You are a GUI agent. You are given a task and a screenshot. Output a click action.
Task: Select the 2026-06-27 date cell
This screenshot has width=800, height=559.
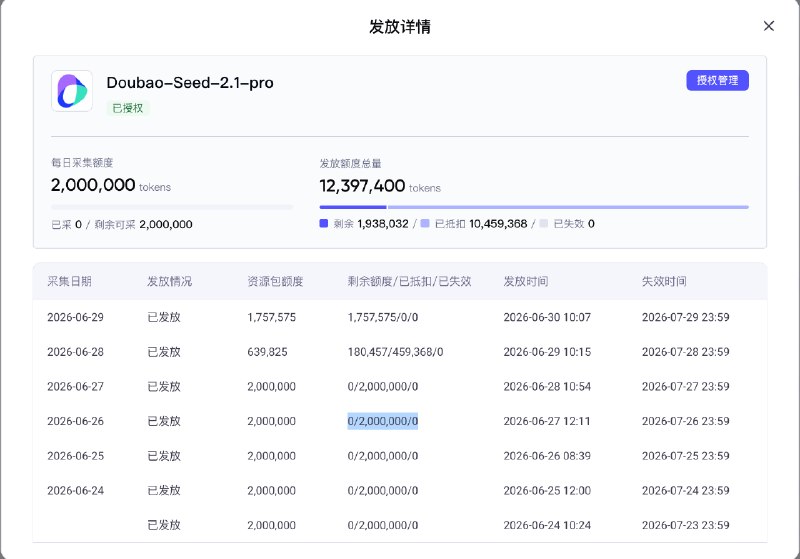click(76, 387)
